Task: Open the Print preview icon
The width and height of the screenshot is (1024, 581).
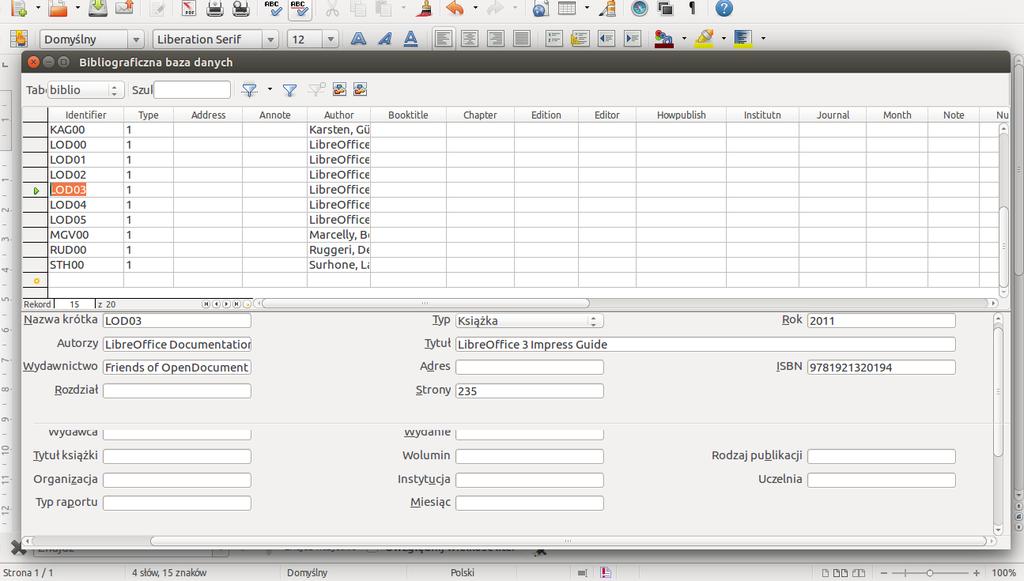Action: pos(241,8)
